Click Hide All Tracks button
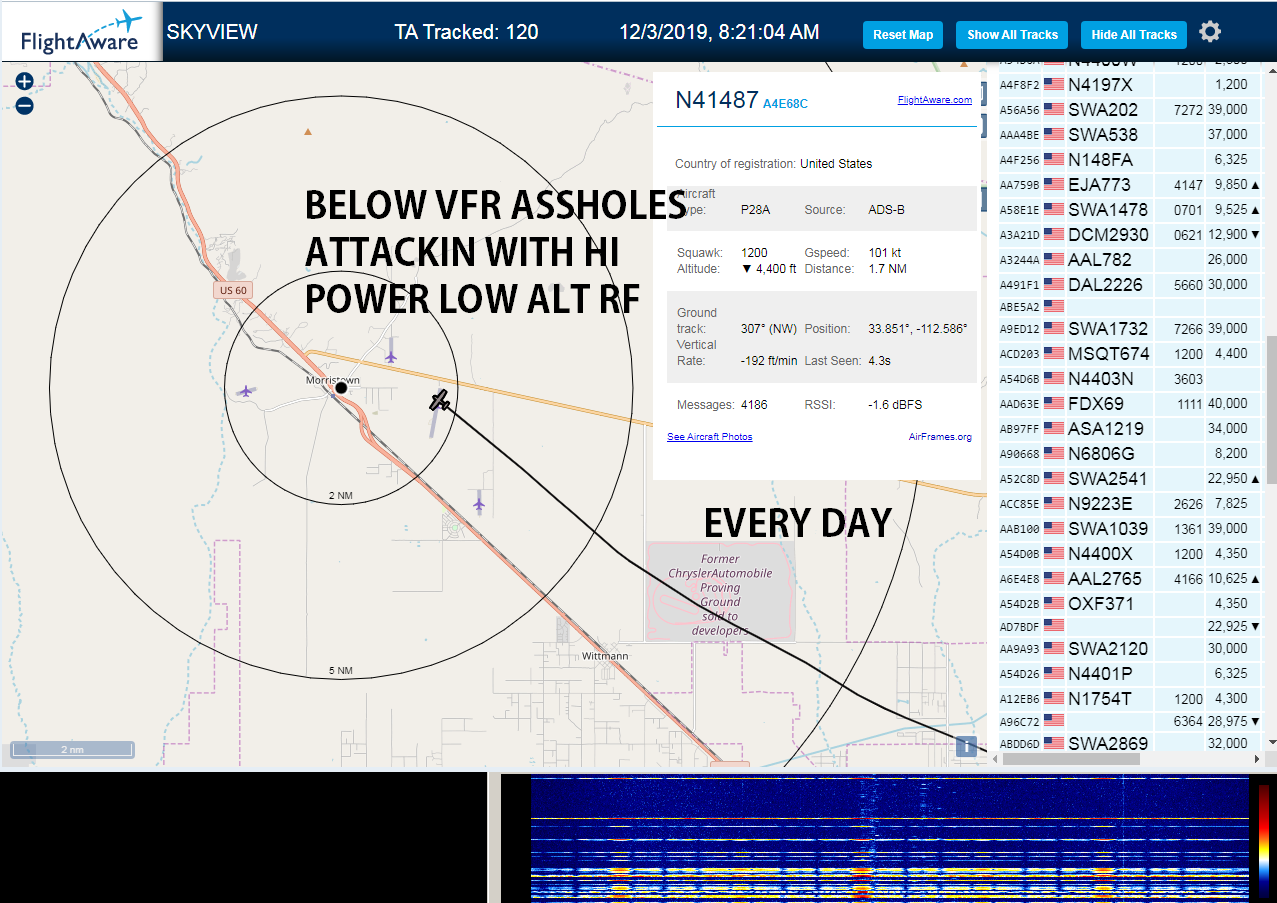The width and height of the screenshot is (1277, 903). pos(1134,34)
